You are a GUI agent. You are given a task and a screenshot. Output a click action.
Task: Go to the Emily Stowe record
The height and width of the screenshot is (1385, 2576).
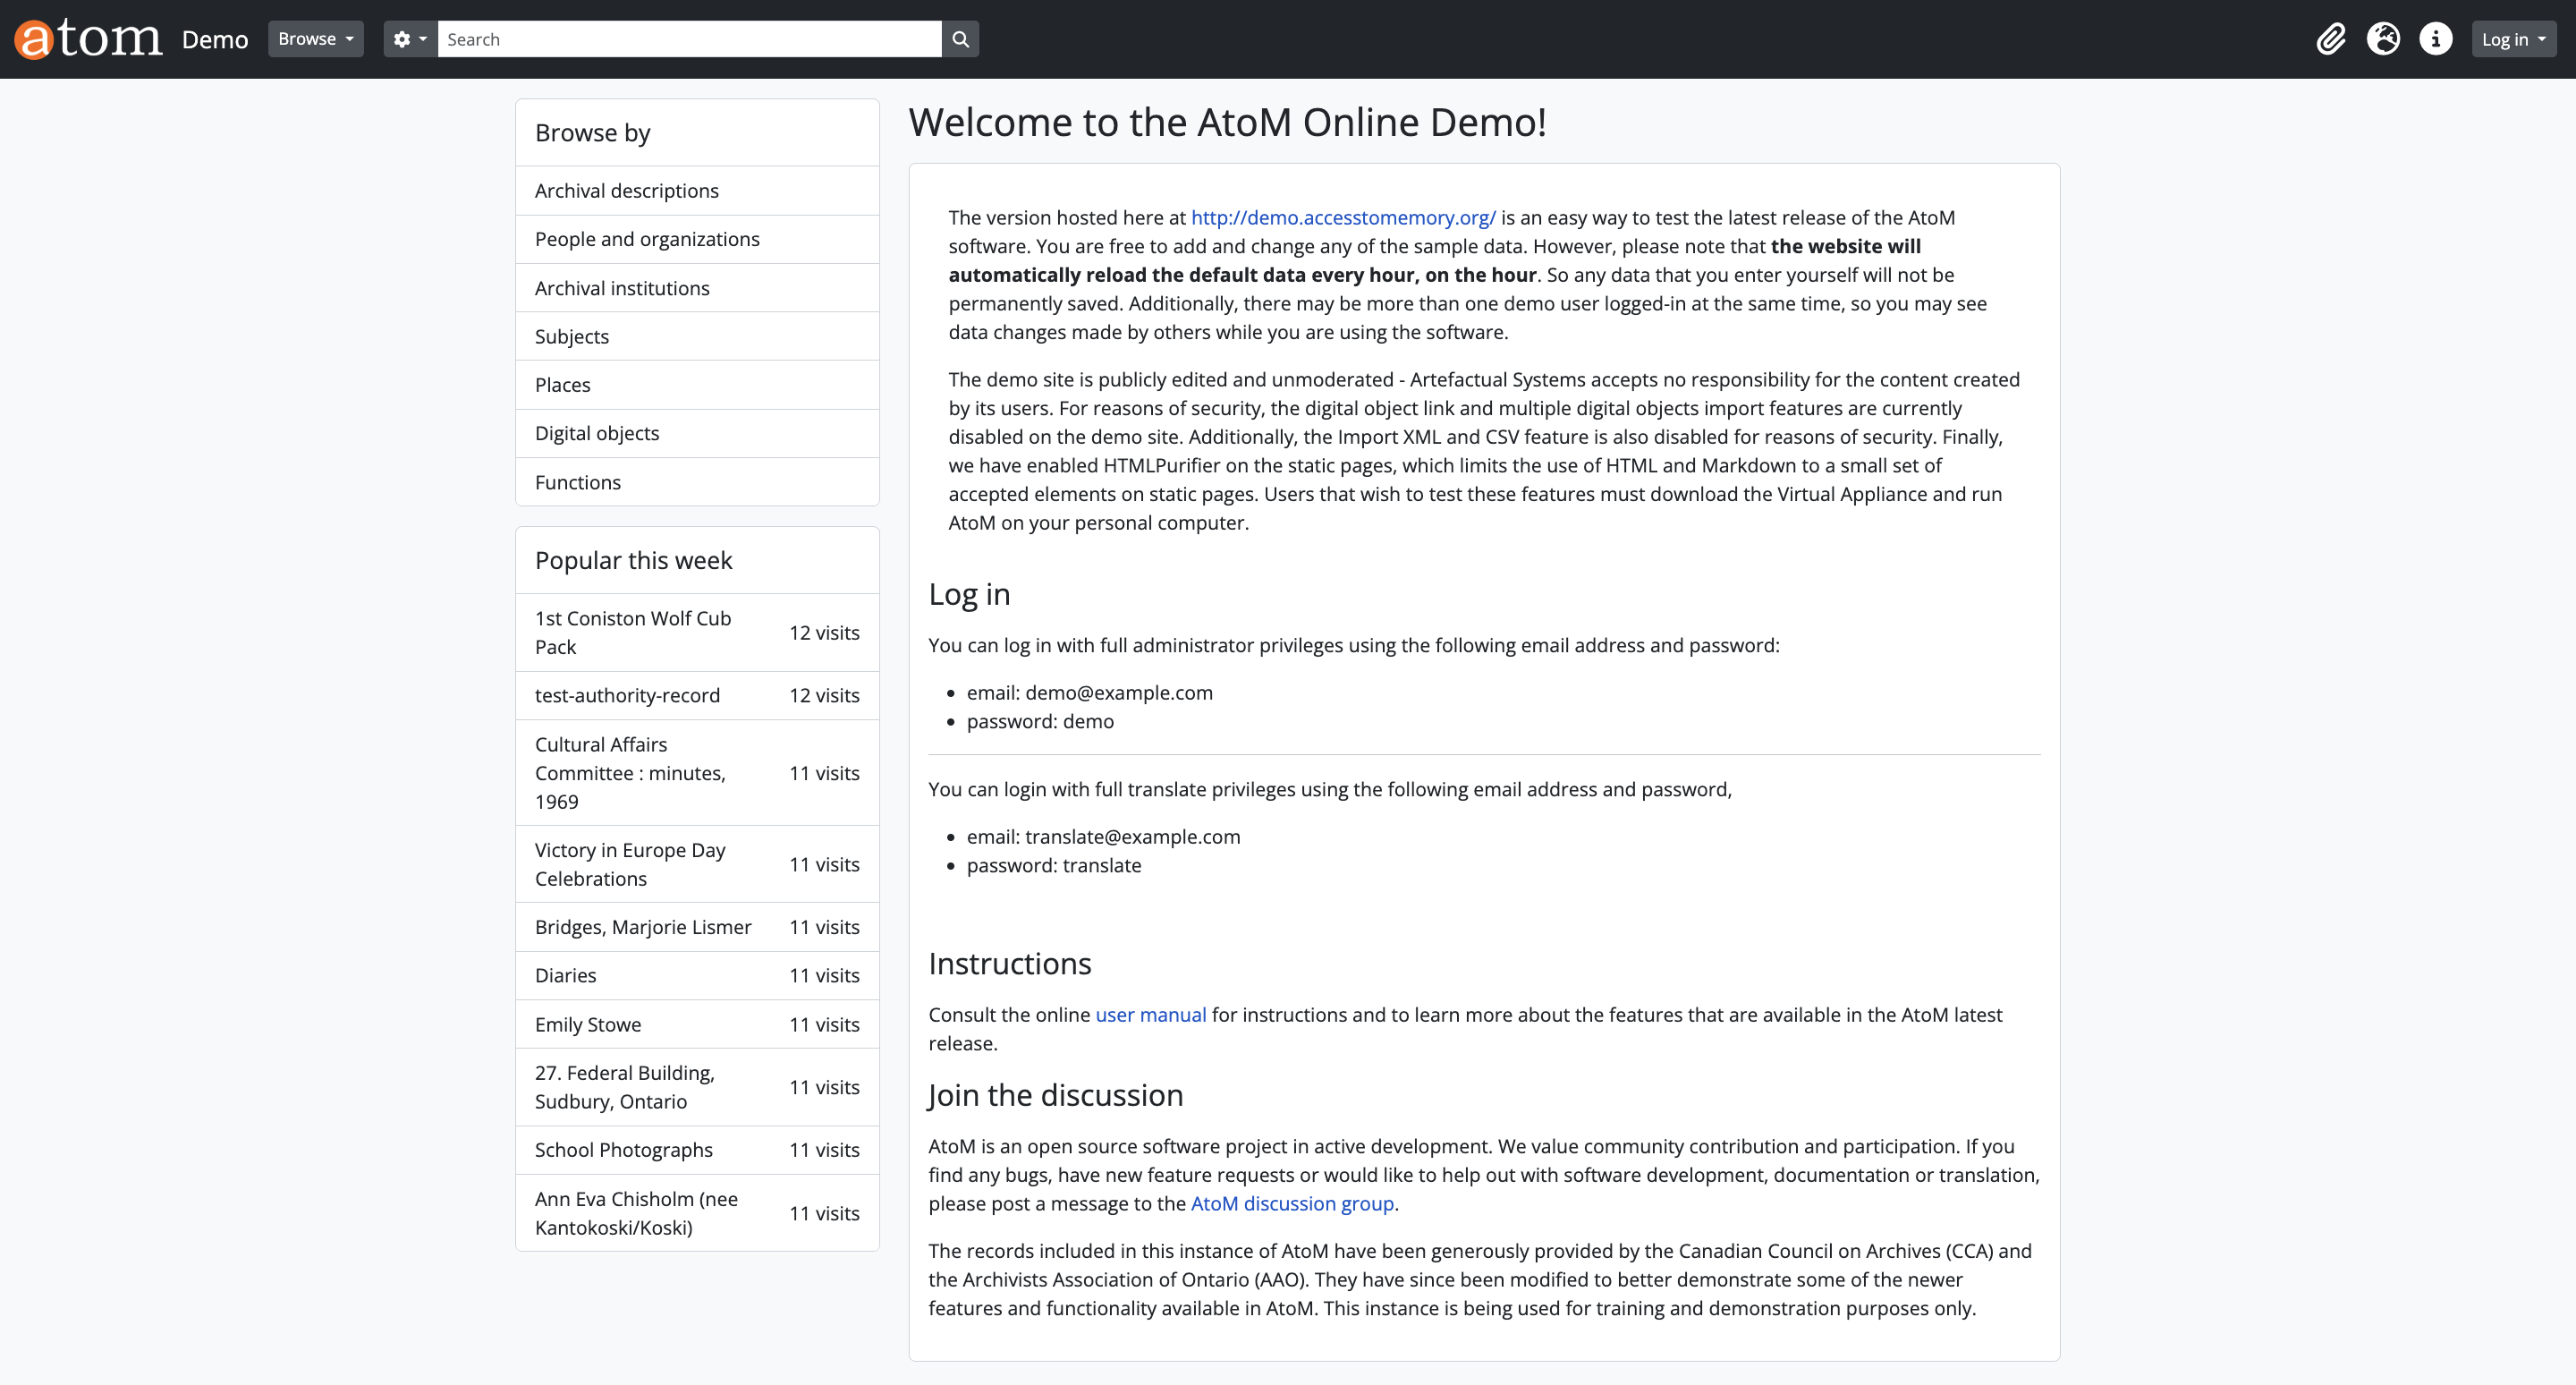[x=588, y=1024]
